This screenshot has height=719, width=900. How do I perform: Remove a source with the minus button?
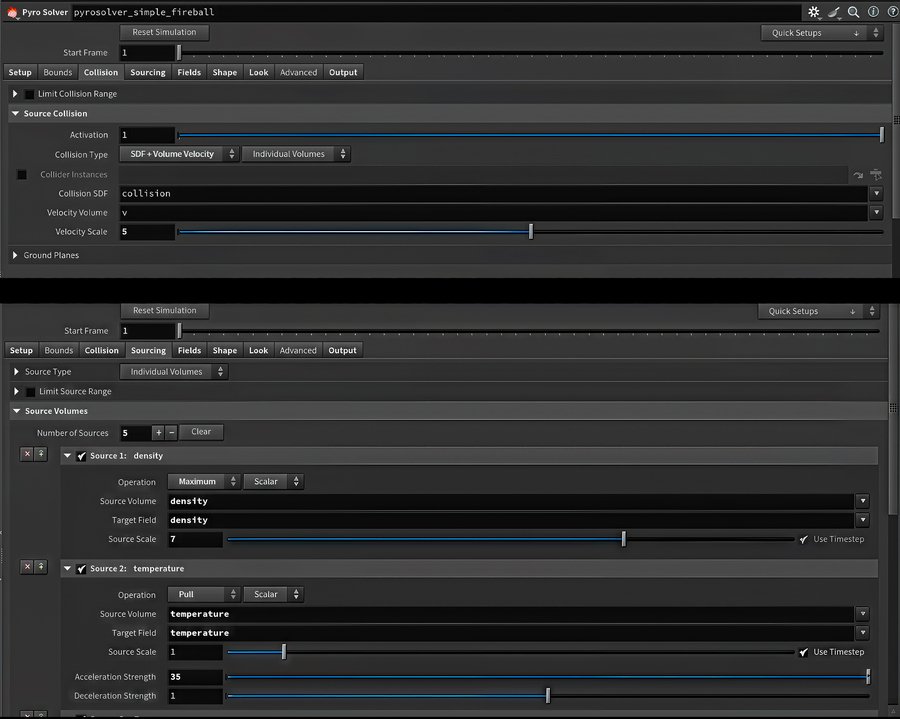171,433
